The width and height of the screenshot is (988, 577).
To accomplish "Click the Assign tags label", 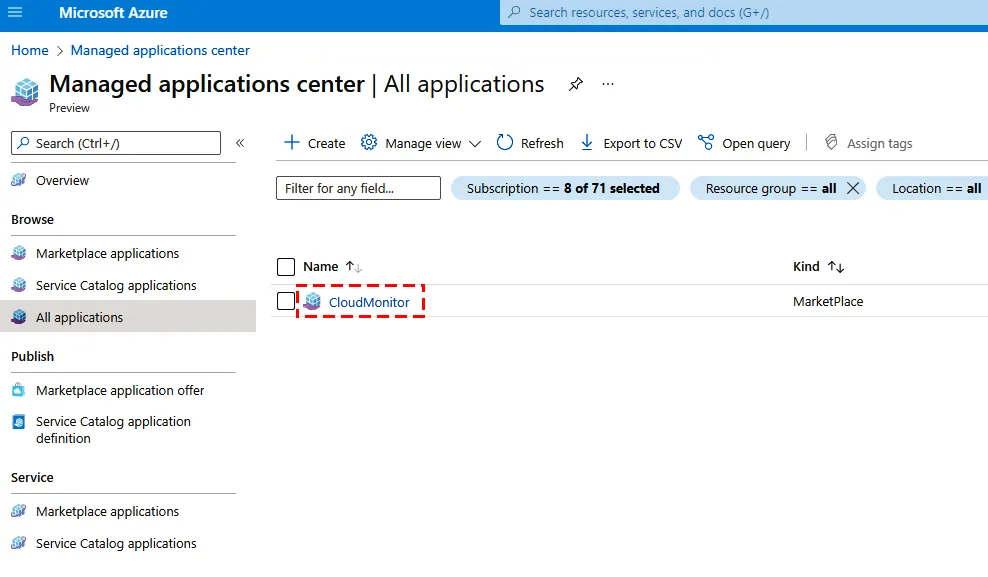I will 880,144.
